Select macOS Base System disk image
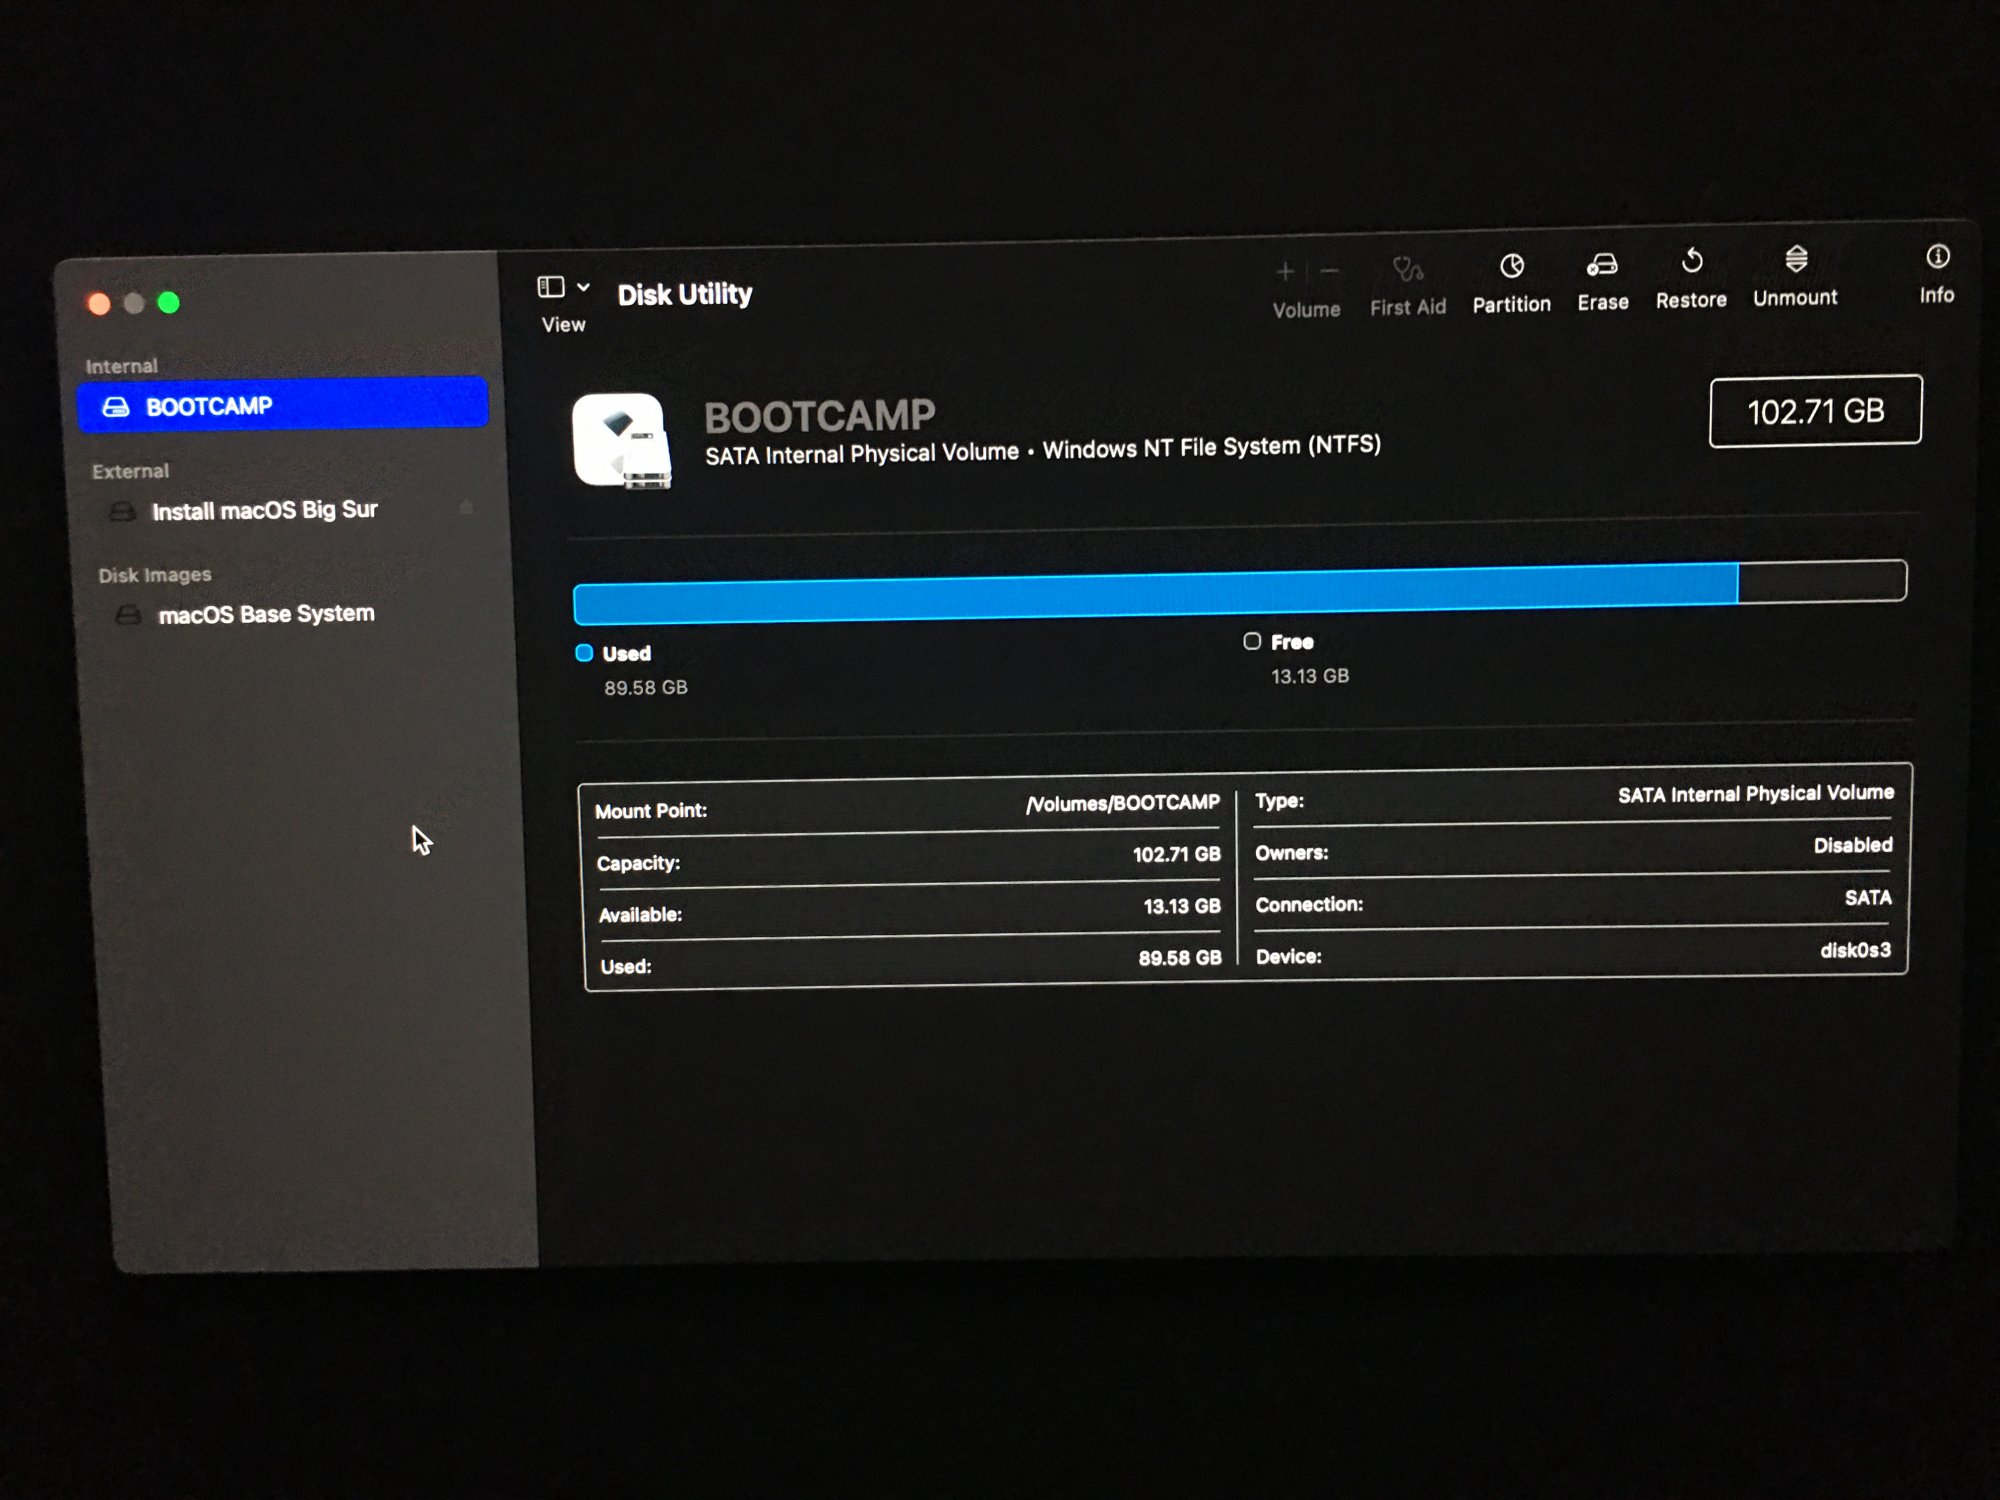 coord(266,614)
